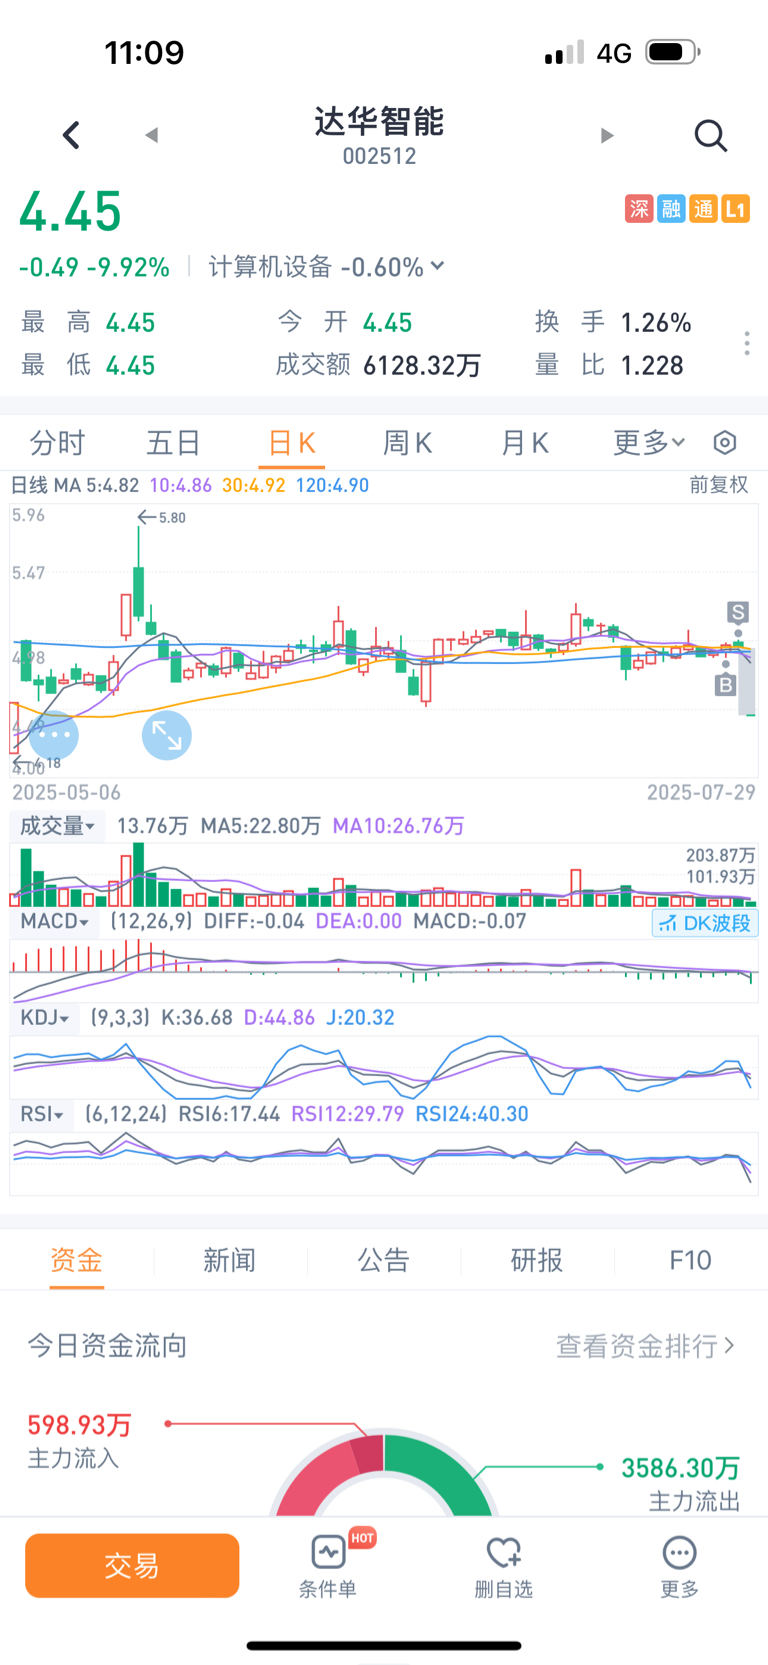
Task: Tap the orange 交易 trade button
Action: click(x=132, y=1566)
